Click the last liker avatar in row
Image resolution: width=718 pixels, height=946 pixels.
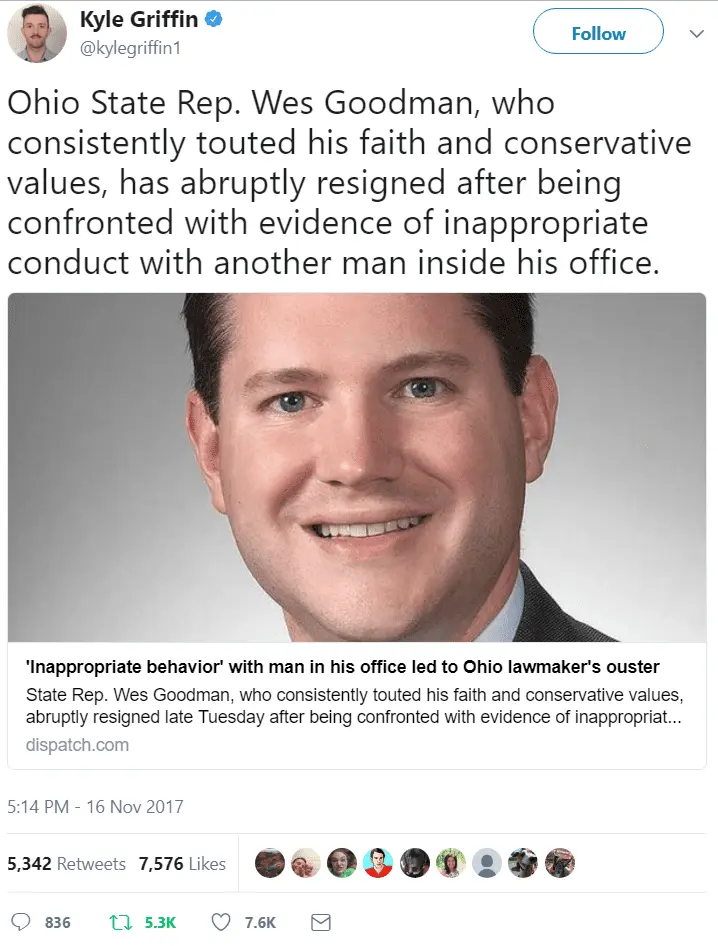(x=560, y=863)
